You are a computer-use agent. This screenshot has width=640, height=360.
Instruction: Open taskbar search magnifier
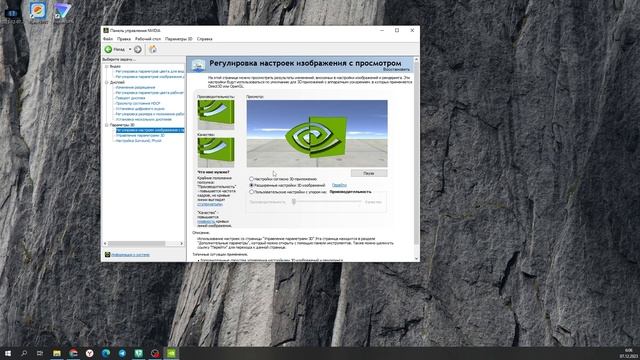24,353
